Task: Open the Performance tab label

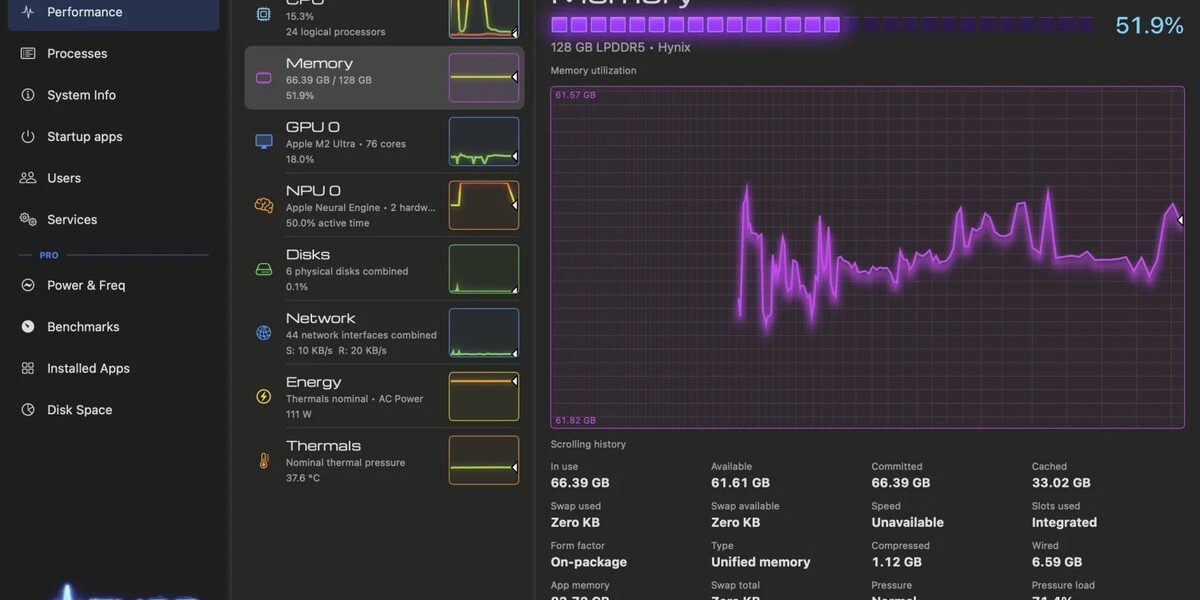Action: pos(85,12)
